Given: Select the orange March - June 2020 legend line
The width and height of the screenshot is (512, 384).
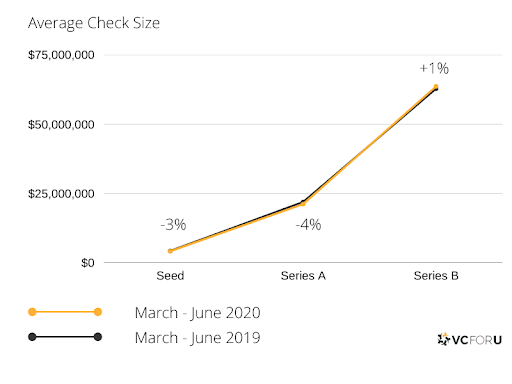Looking at the screenshot, I should click(65, 312).
